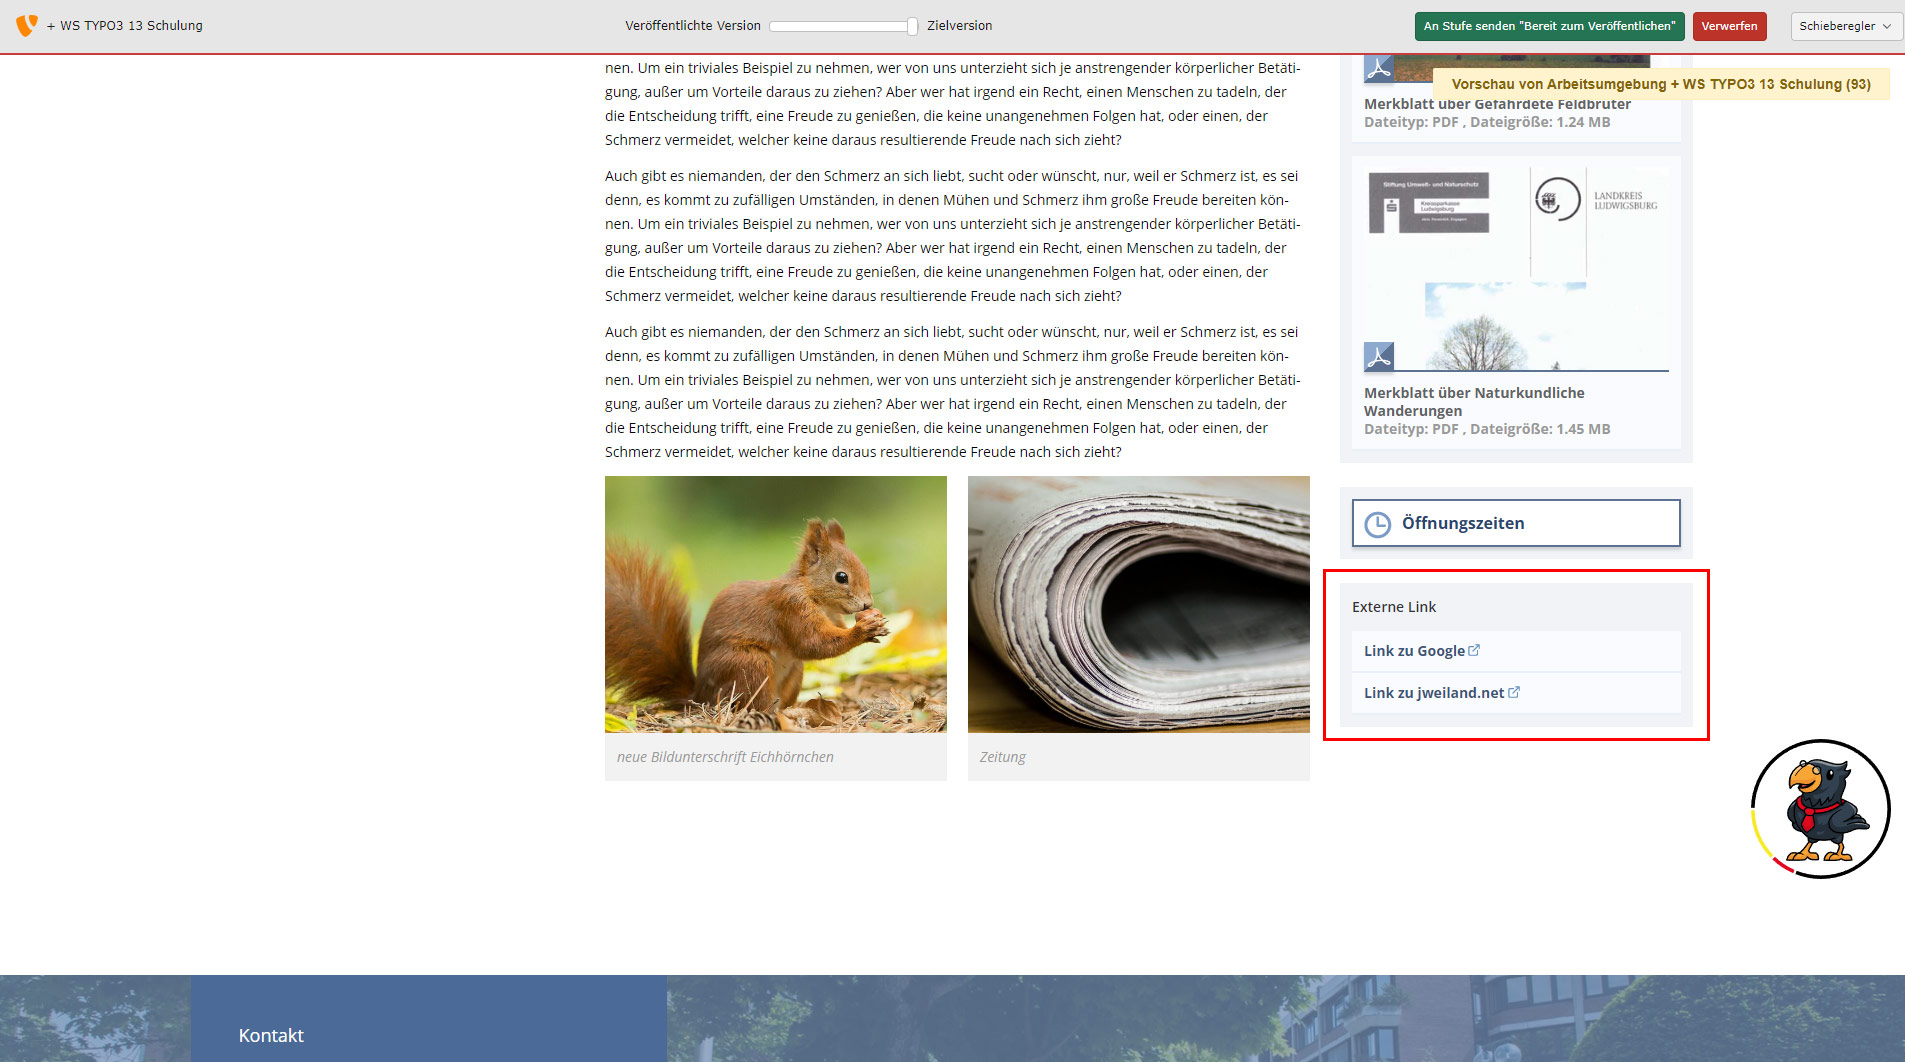This screenshot has height=1062, width=1905.
Task: Open Merkblatt über Naturkundliche Wanderungen download
Action: pyautogui.click(x=1473, y=401)
